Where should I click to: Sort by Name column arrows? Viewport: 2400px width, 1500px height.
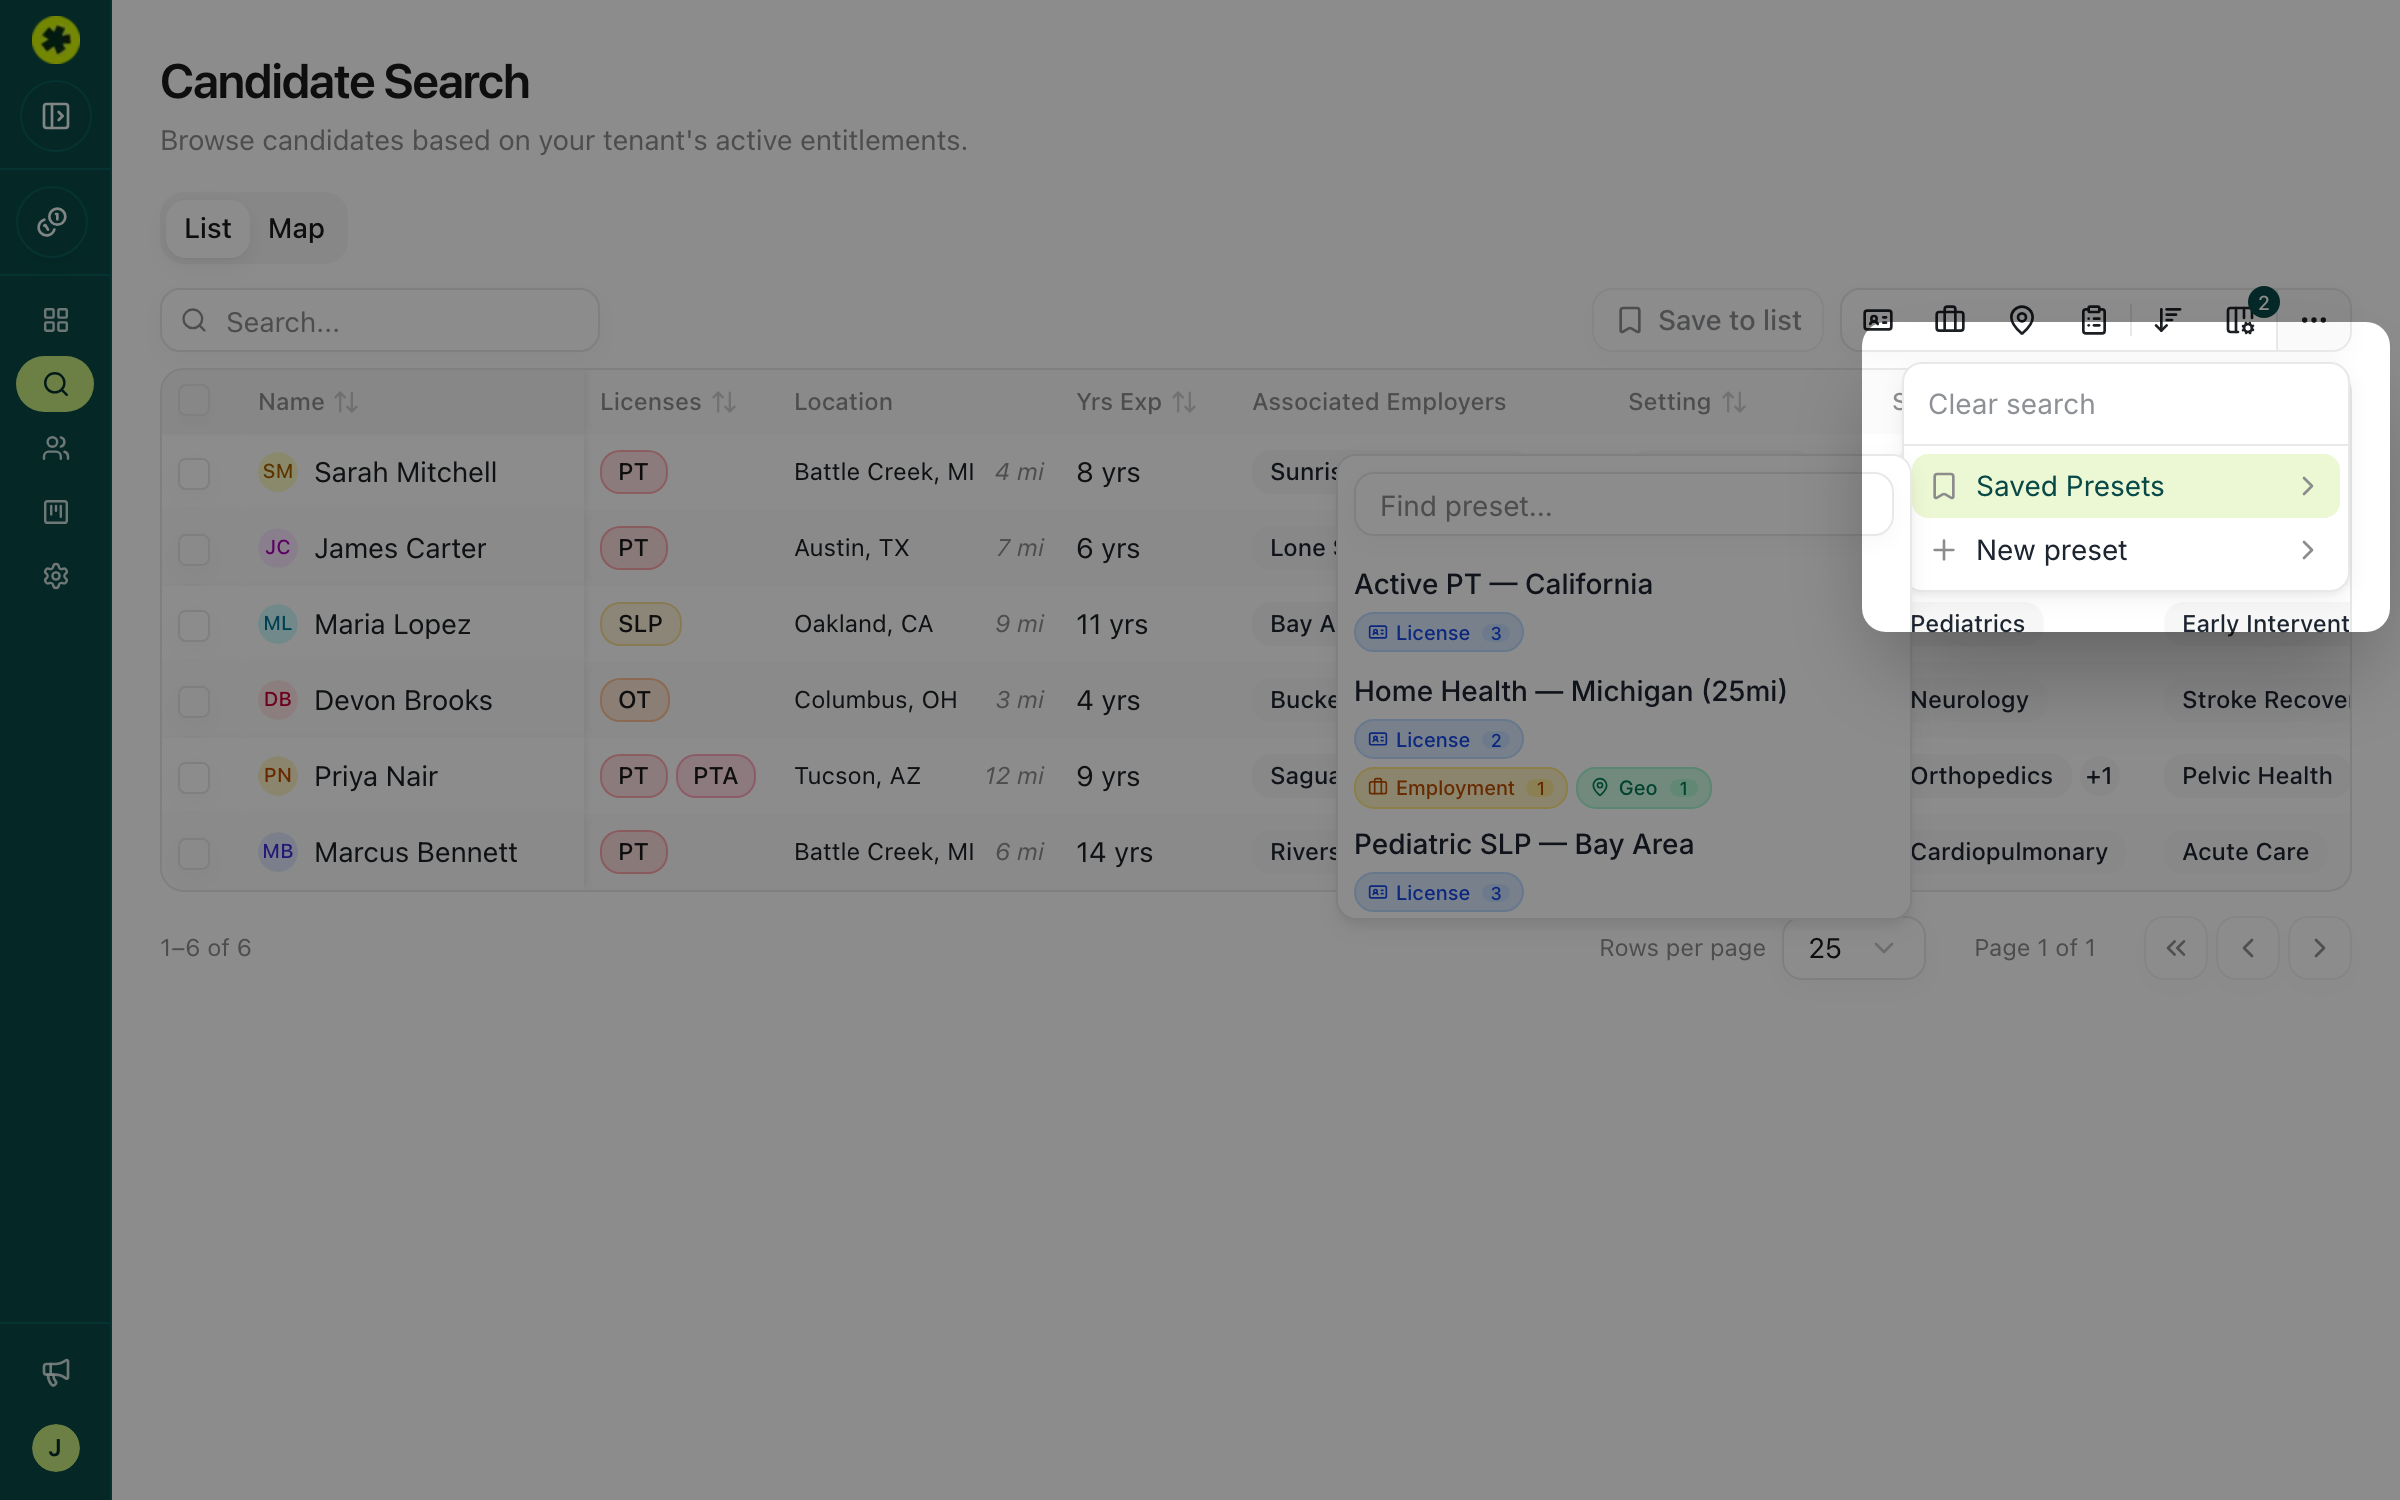click(x=346, y=402)
